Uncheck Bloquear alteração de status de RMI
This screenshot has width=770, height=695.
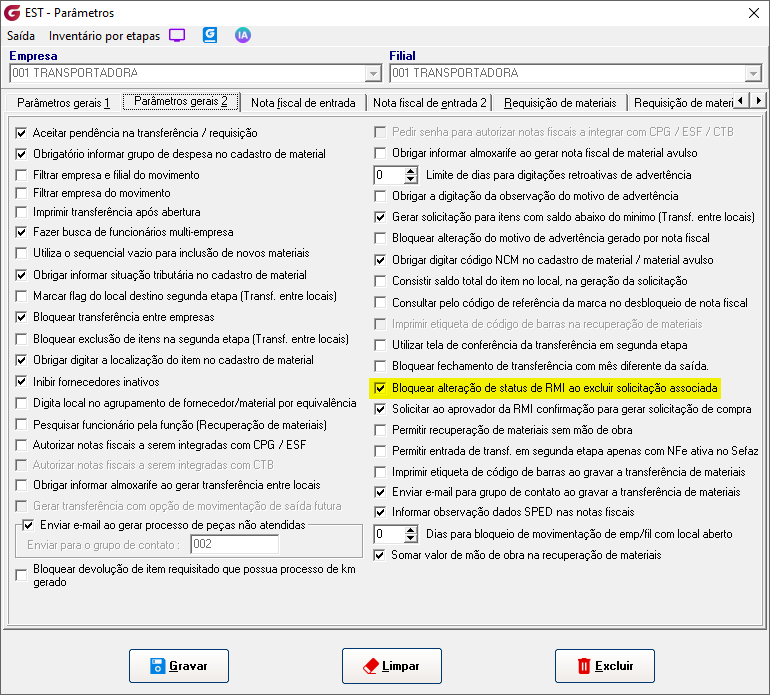pos(380,388)
